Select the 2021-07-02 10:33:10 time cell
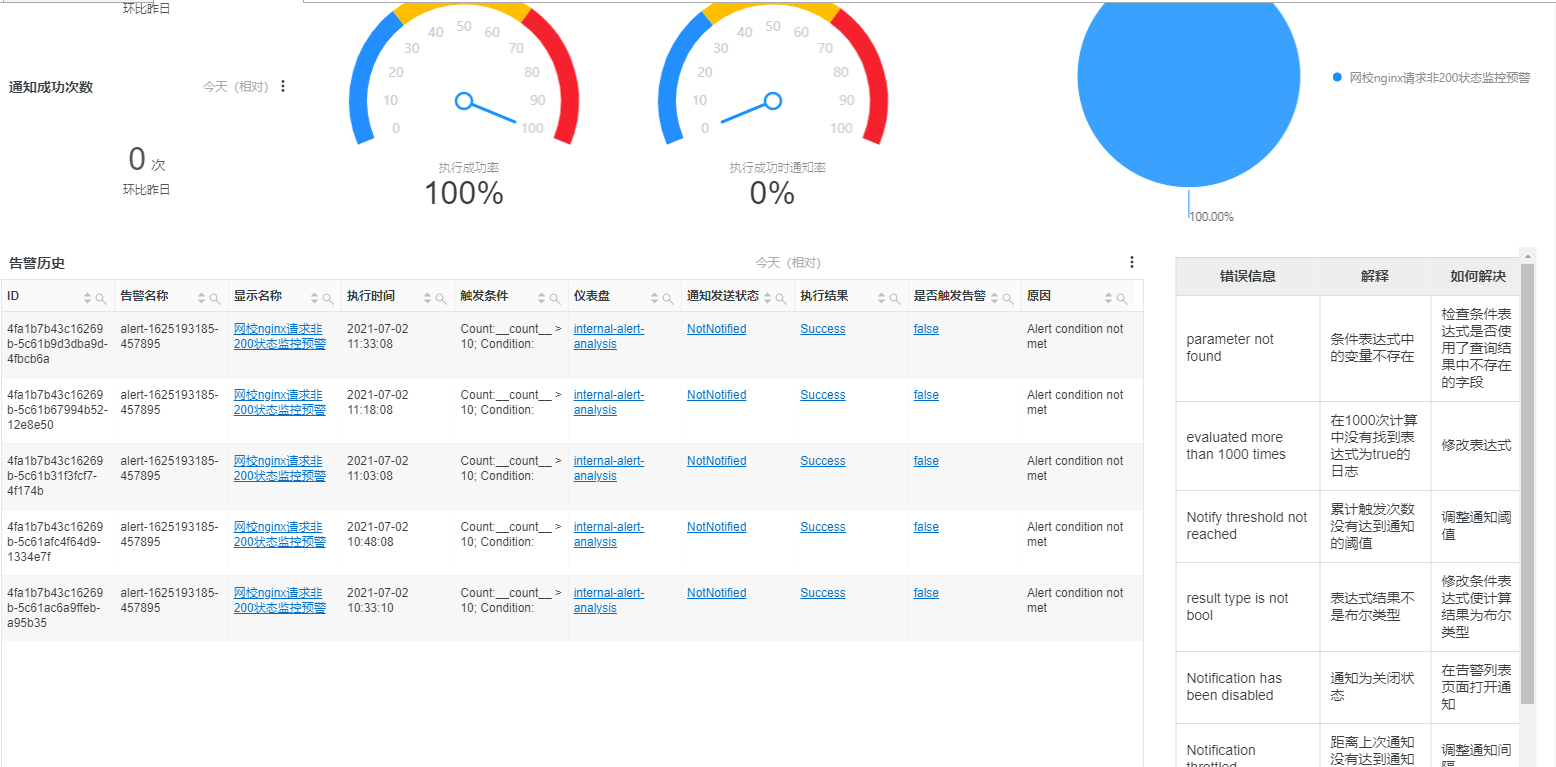 pyautogui.click(x=398, y=608)
